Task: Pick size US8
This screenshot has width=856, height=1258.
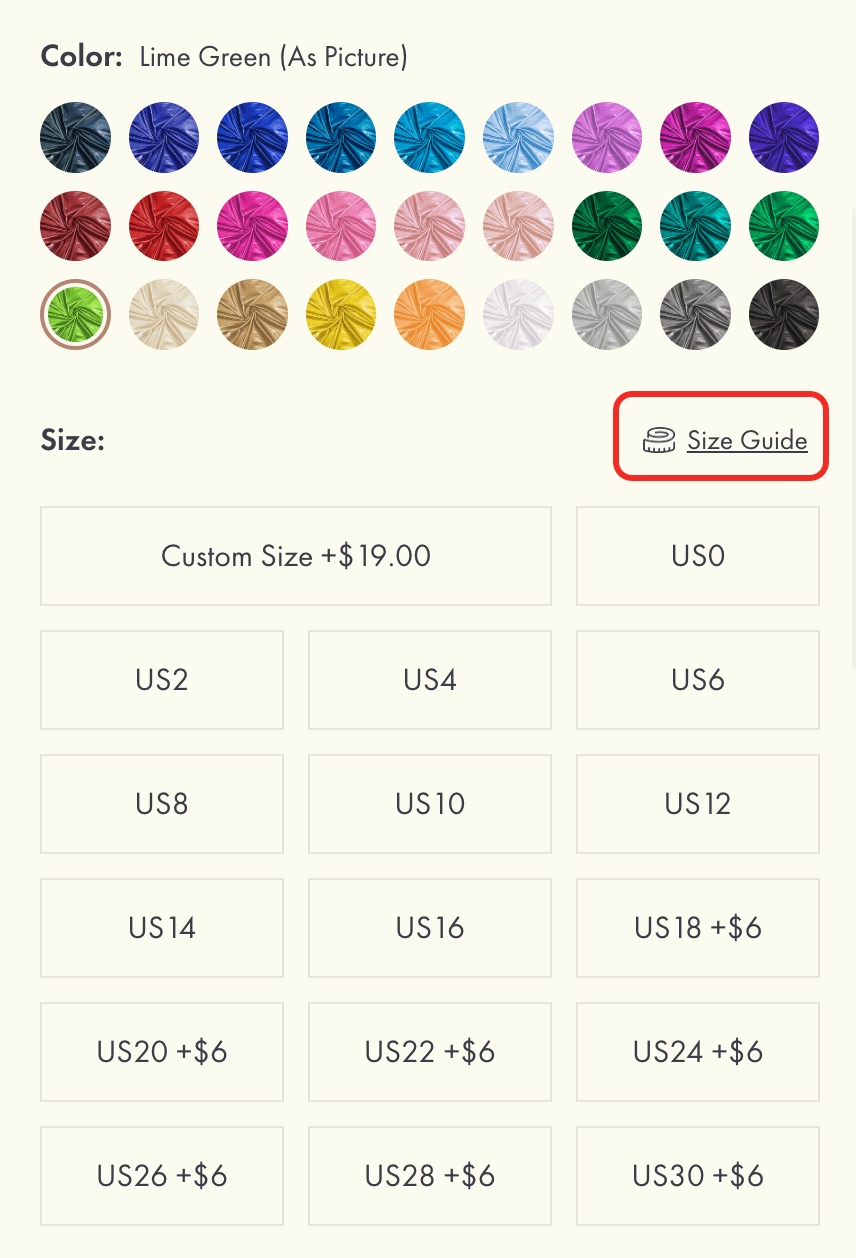Action: (162, 804)
